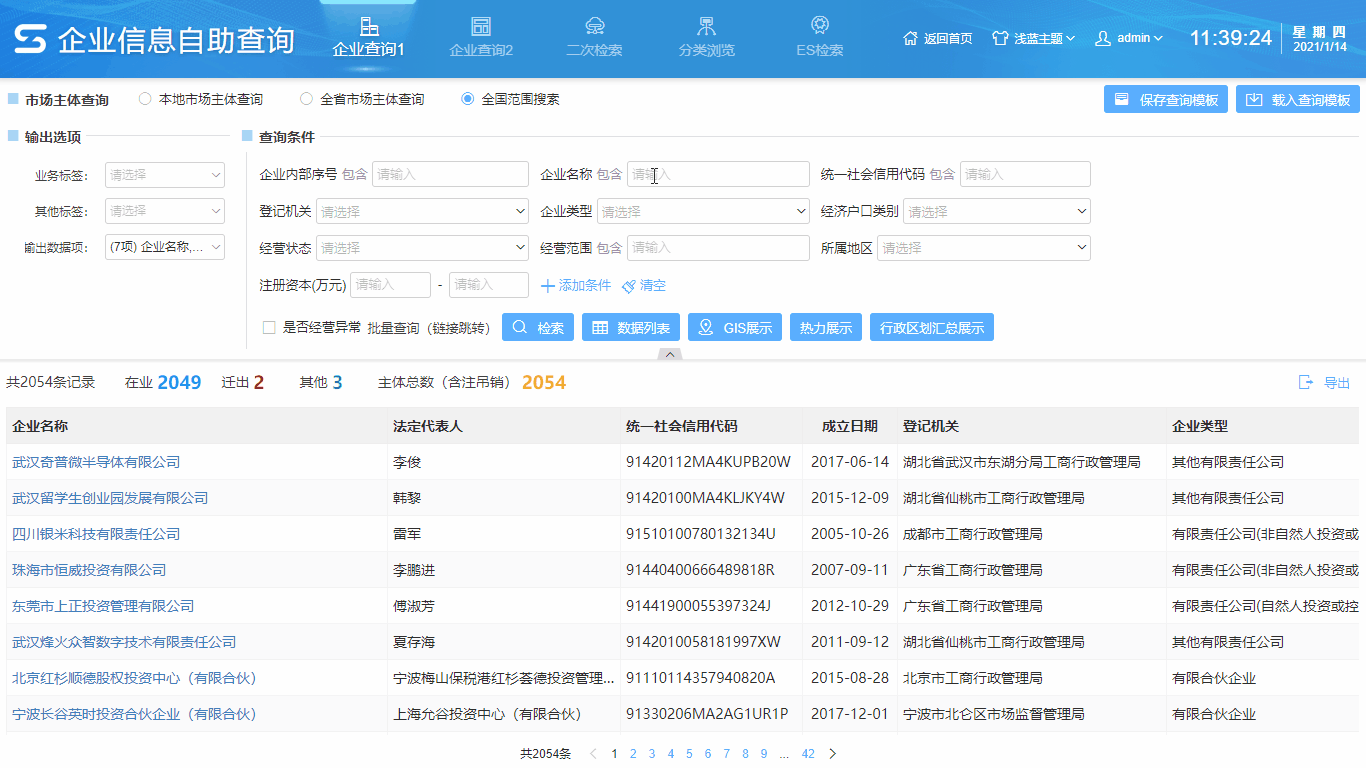This screenshot has height=768, width=1366.
Task: Click the 企业查询2 window icon
Action: (481, 26)
